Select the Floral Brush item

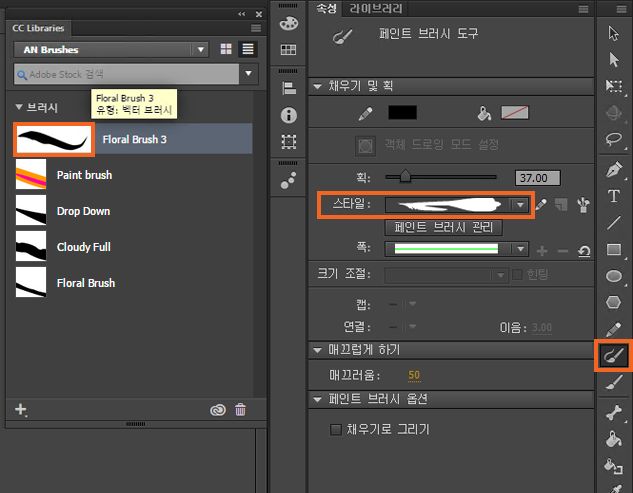pyautogui.click(x=133, y=283)
